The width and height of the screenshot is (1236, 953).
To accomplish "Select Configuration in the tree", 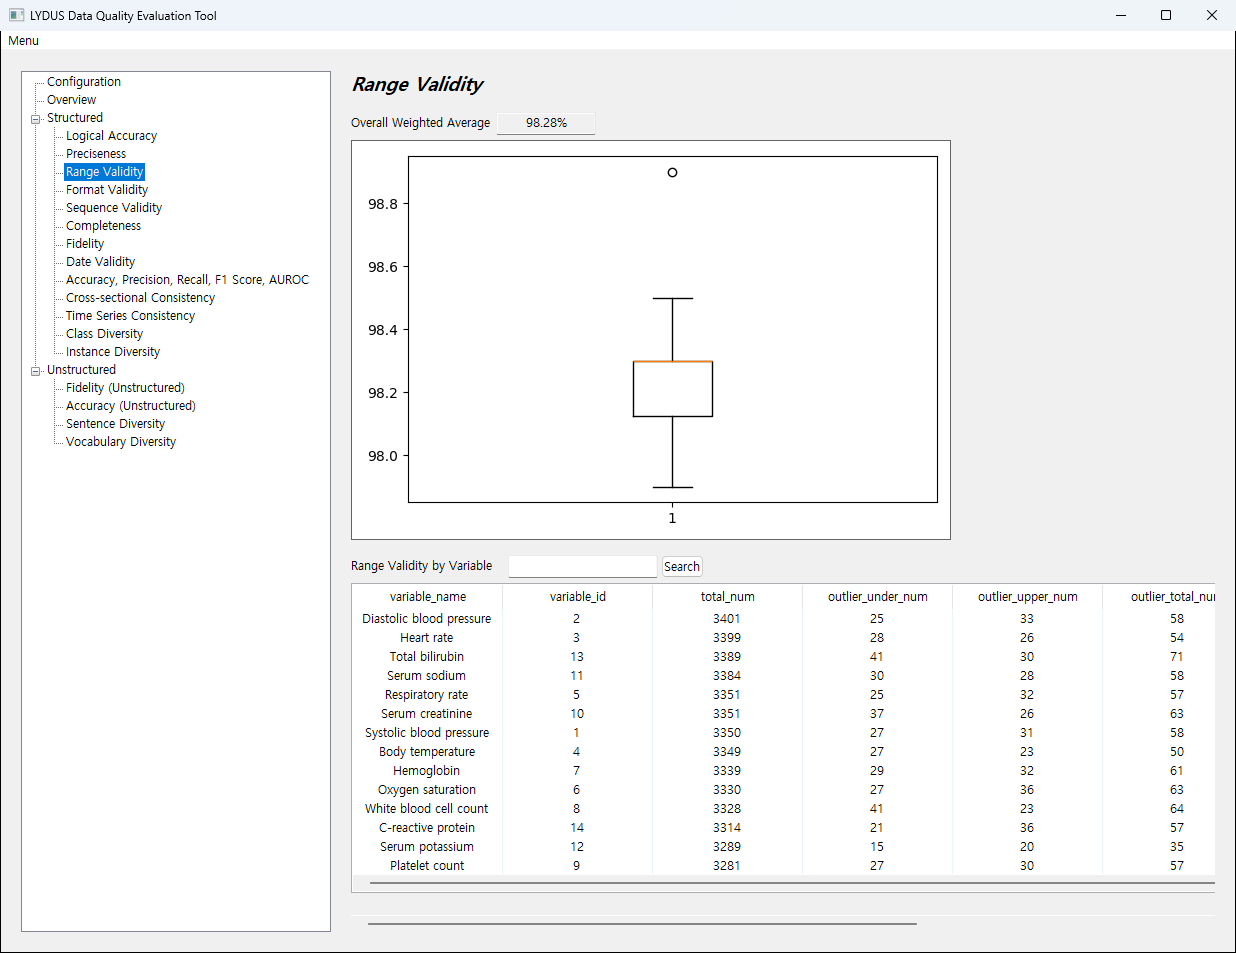I will coord(84,82).
